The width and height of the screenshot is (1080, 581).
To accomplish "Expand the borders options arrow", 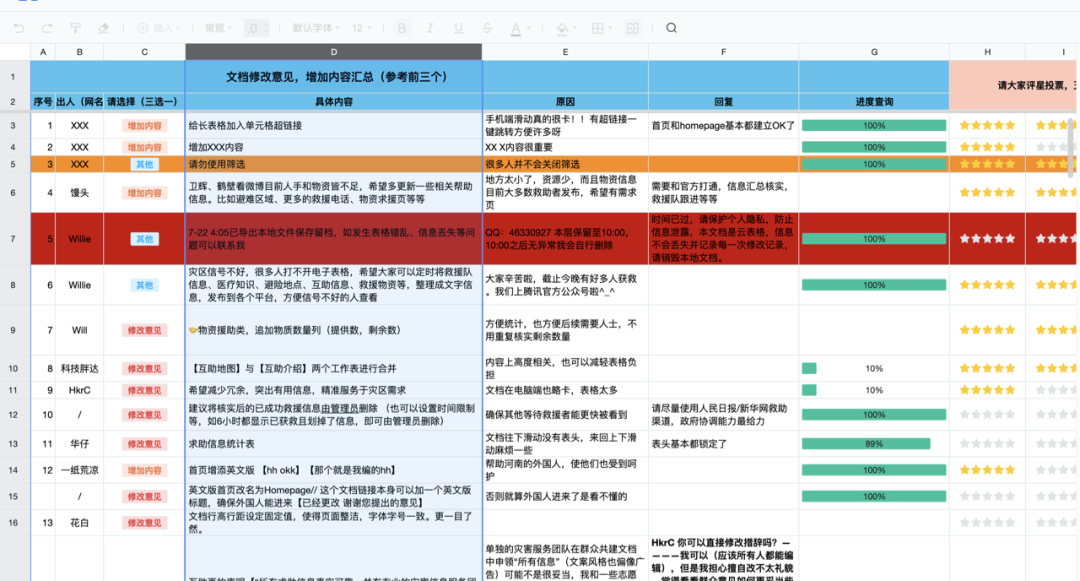I will point(610,29).
